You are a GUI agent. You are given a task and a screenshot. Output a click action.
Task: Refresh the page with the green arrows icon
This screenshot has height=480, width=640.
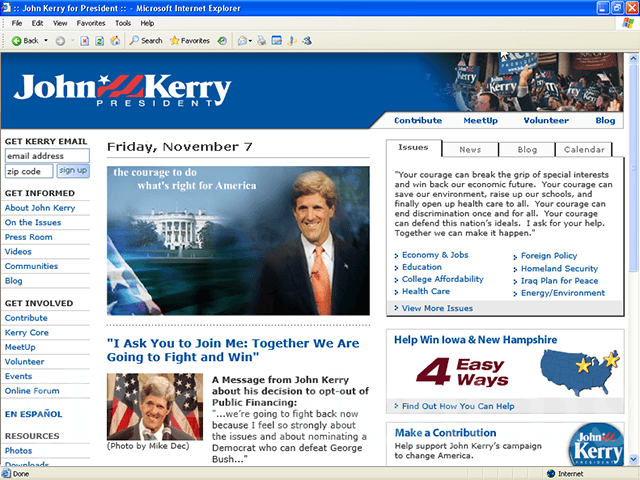[100, 41]
